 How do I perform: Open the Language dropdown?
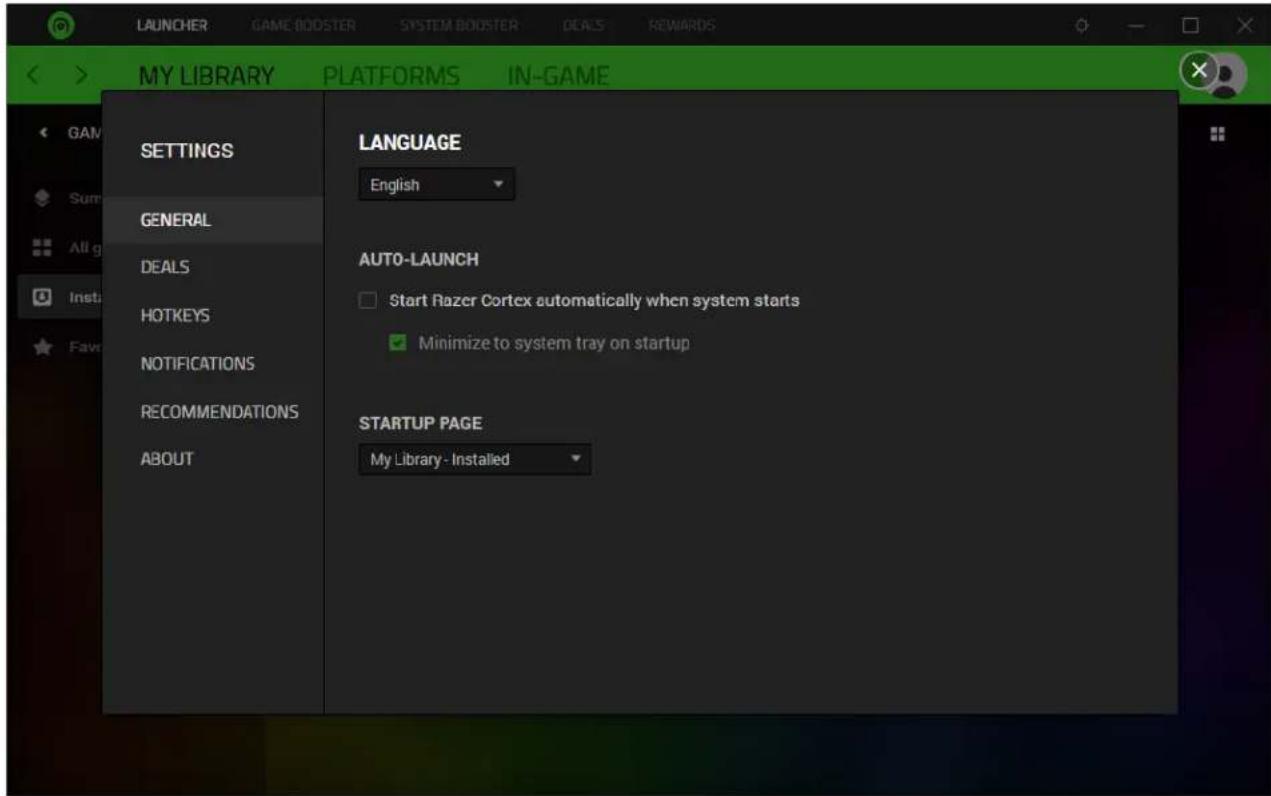click(436, 184)
